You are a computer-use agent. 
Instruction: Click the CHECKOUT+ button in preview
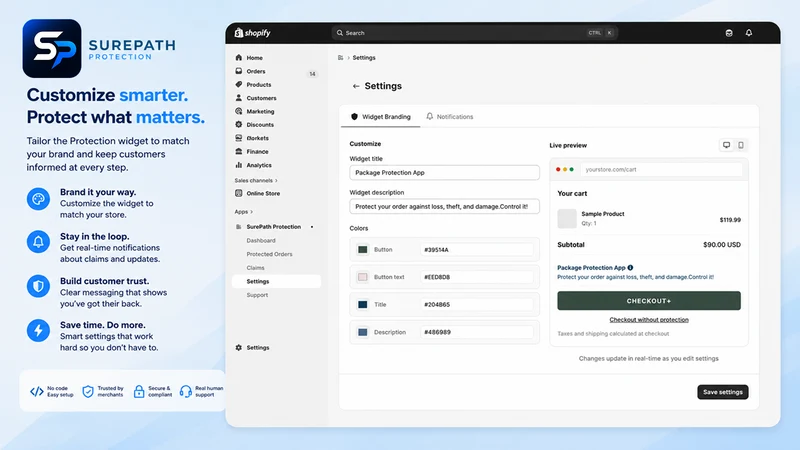[648, 301]
